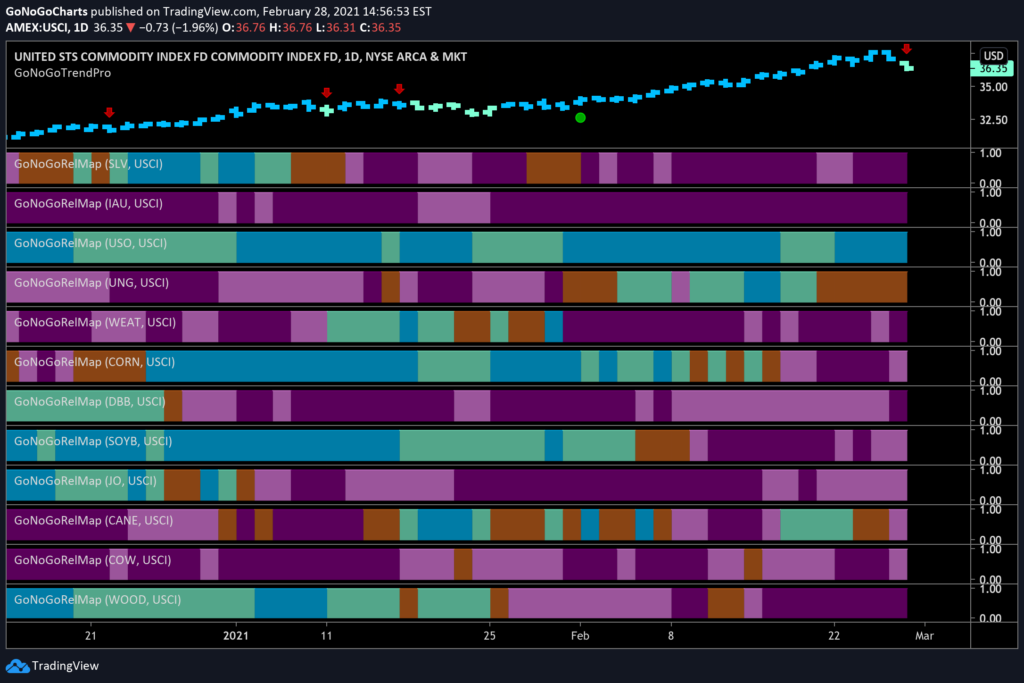Viewport: 1024px width, 683px height.
Task: Click the 36.35 current price label
Action: point(993,69)
